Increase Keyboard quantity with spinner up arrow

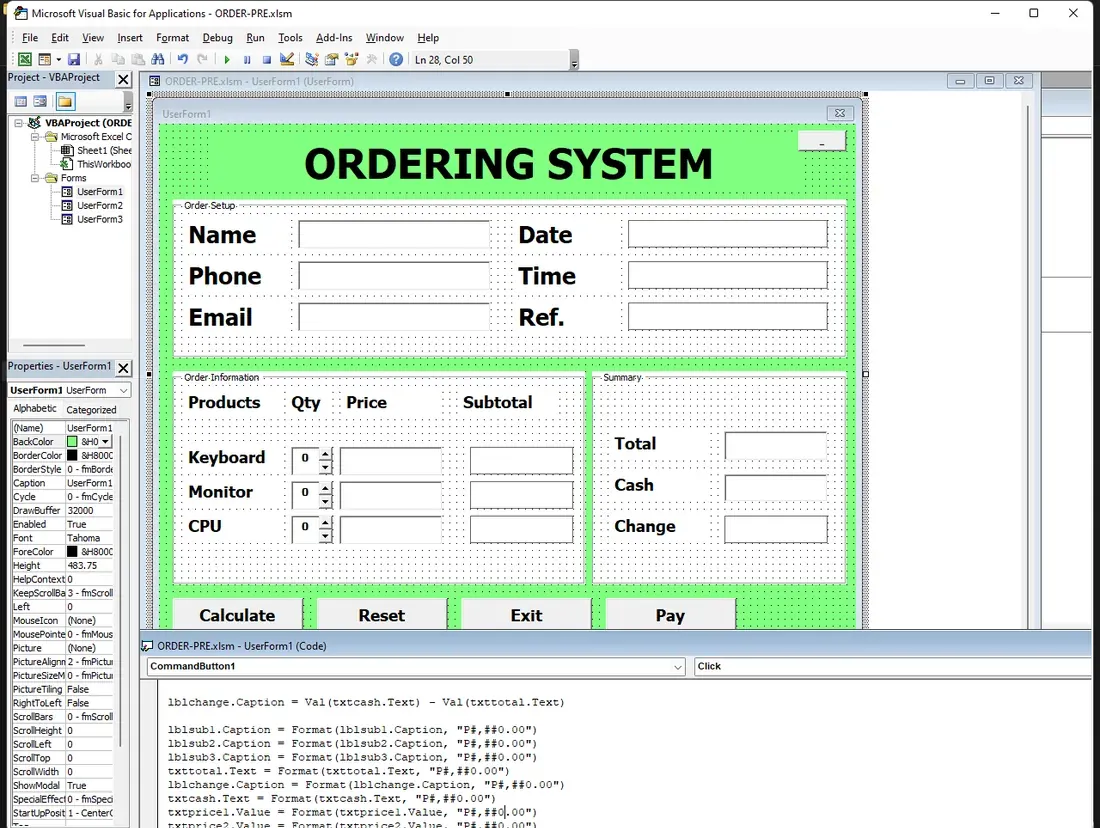point(325,454)
